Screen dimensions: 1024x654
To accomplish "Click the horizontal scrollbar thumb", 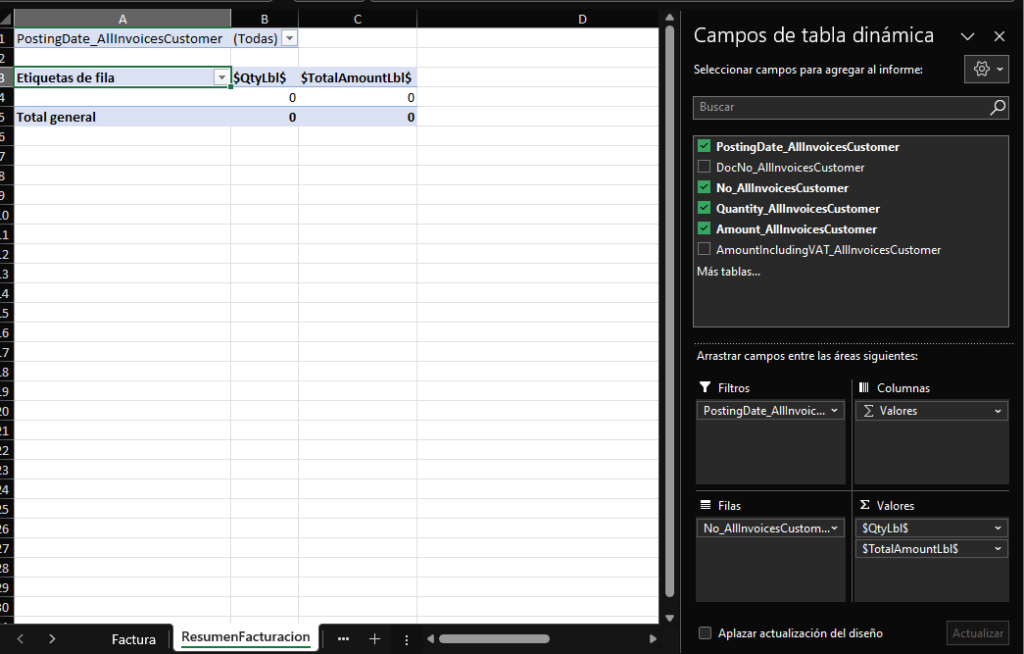I will (494, 639).
